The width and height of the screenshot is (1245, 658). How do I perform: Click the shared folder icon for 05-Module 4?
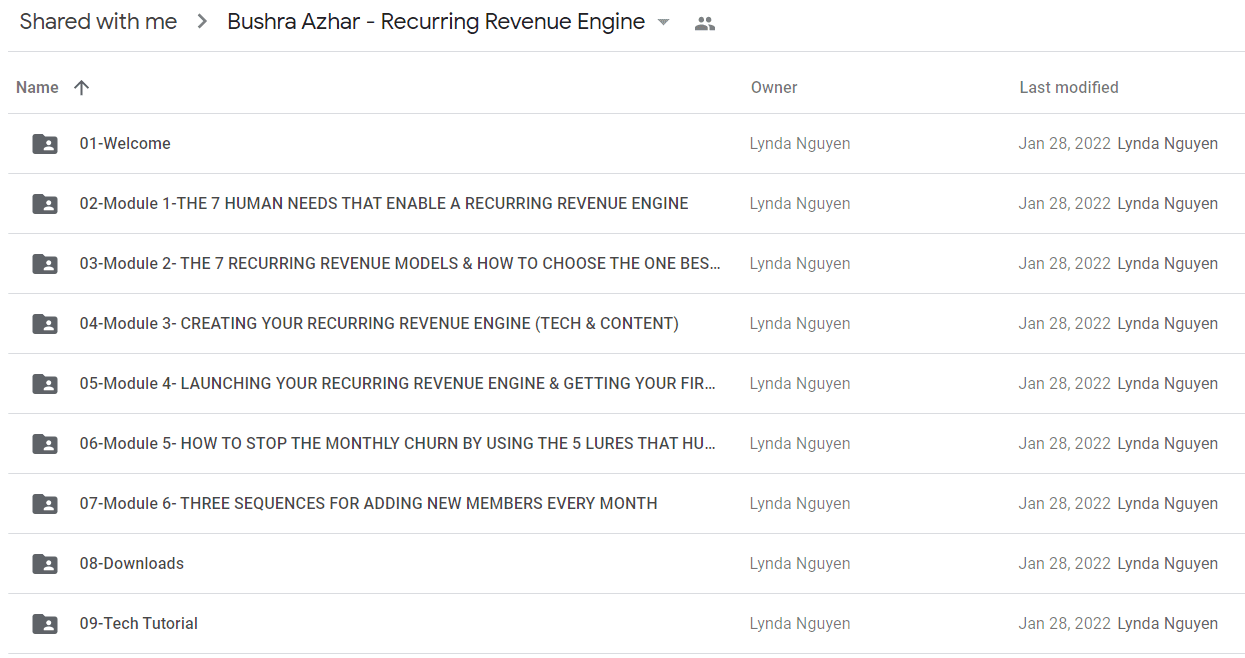[x=45, y=384]
